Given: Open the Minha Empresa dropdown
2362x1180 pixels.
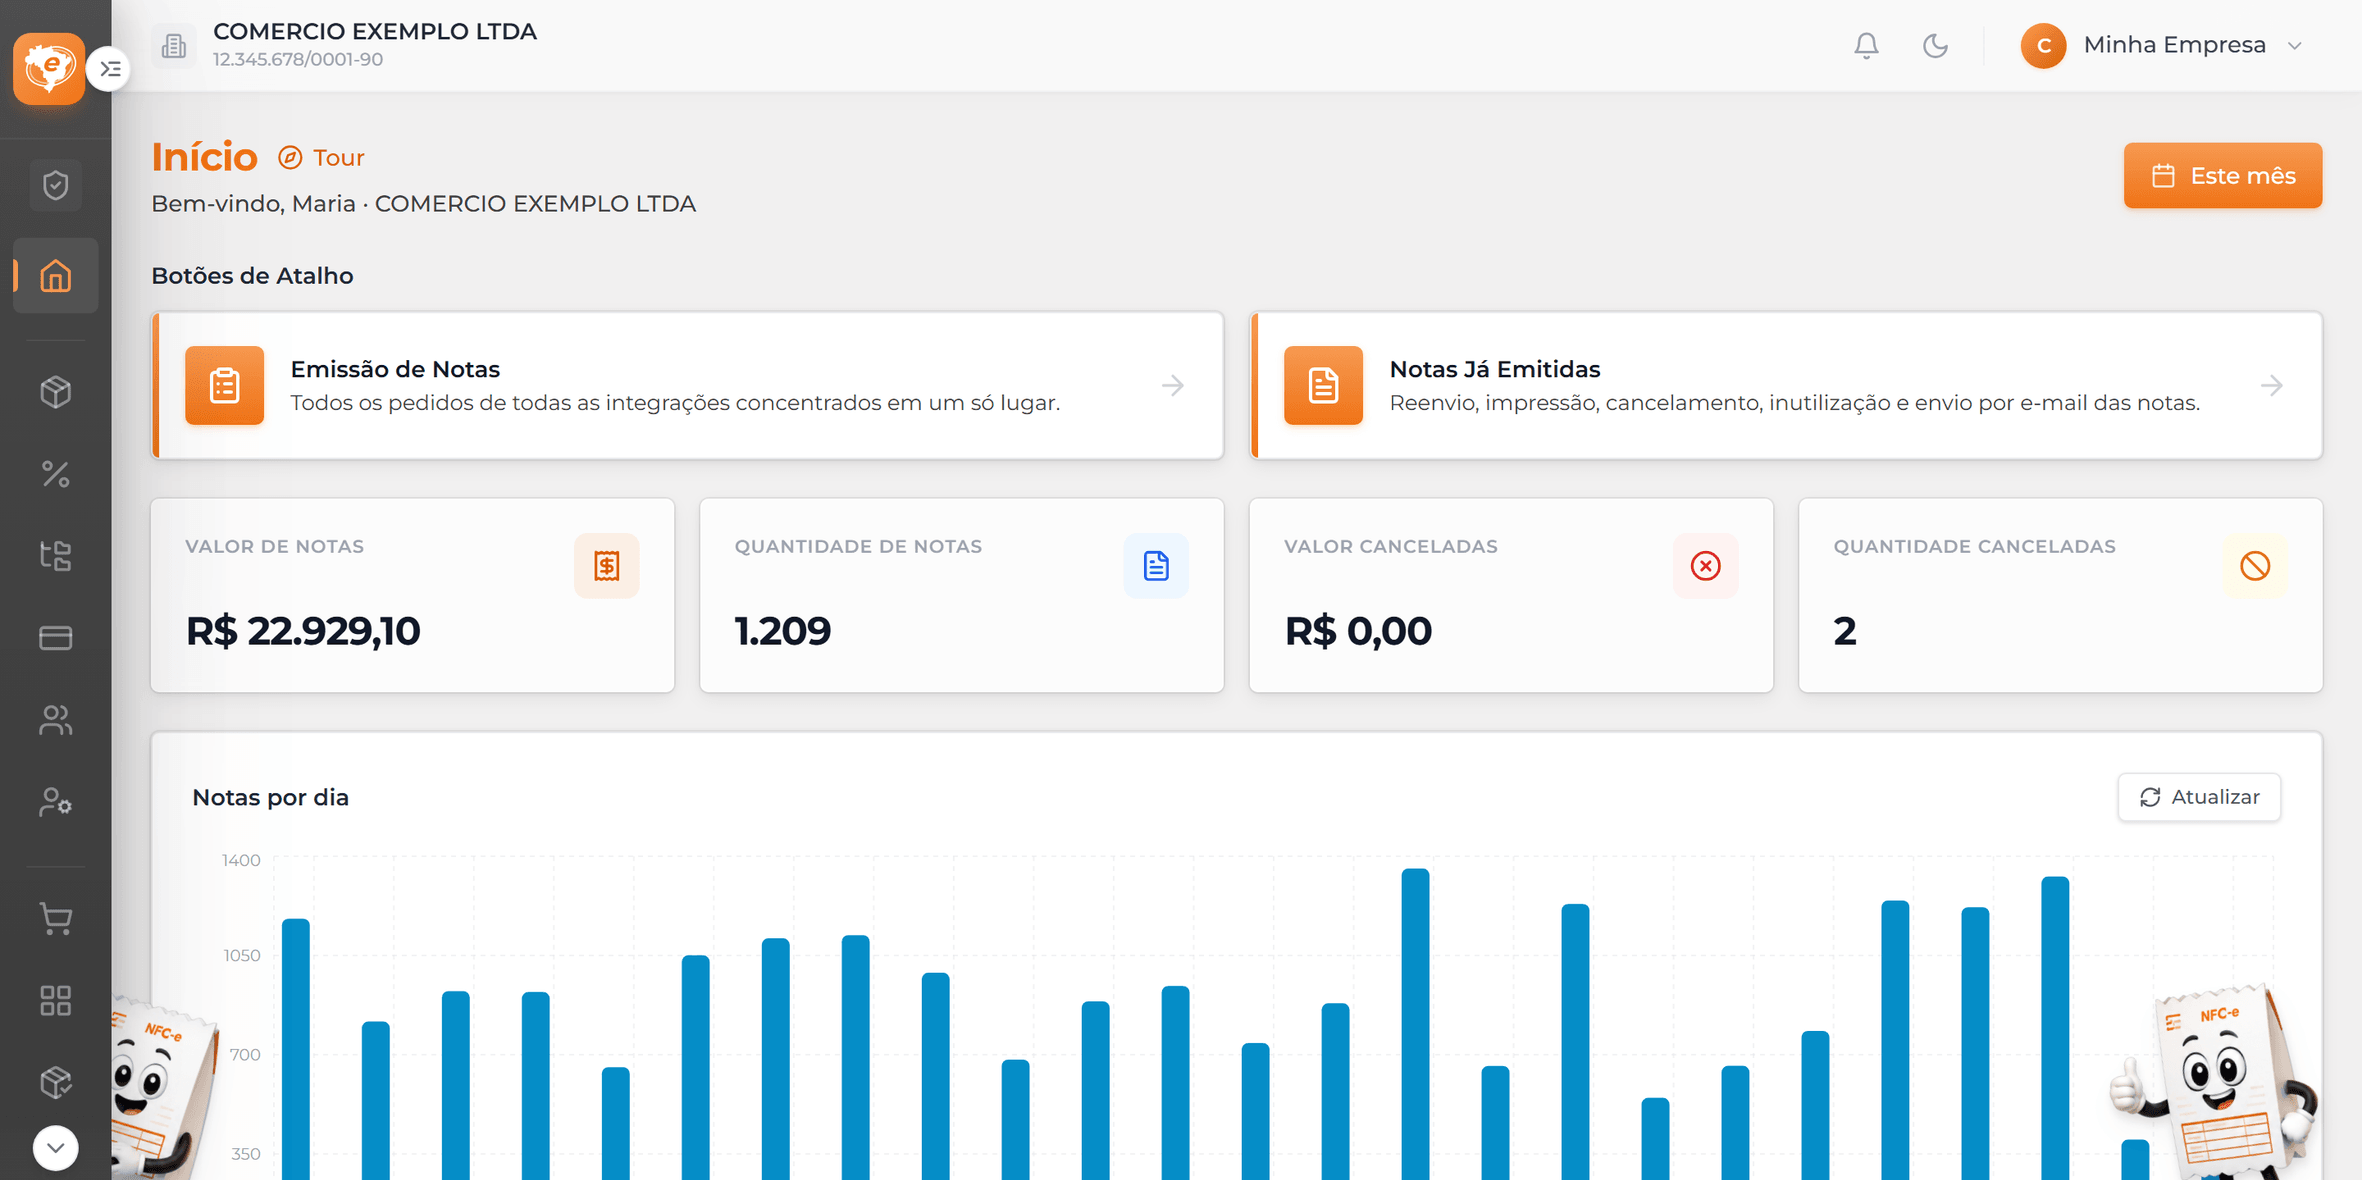Looking at the screenshot, I should pos(2163,46).
